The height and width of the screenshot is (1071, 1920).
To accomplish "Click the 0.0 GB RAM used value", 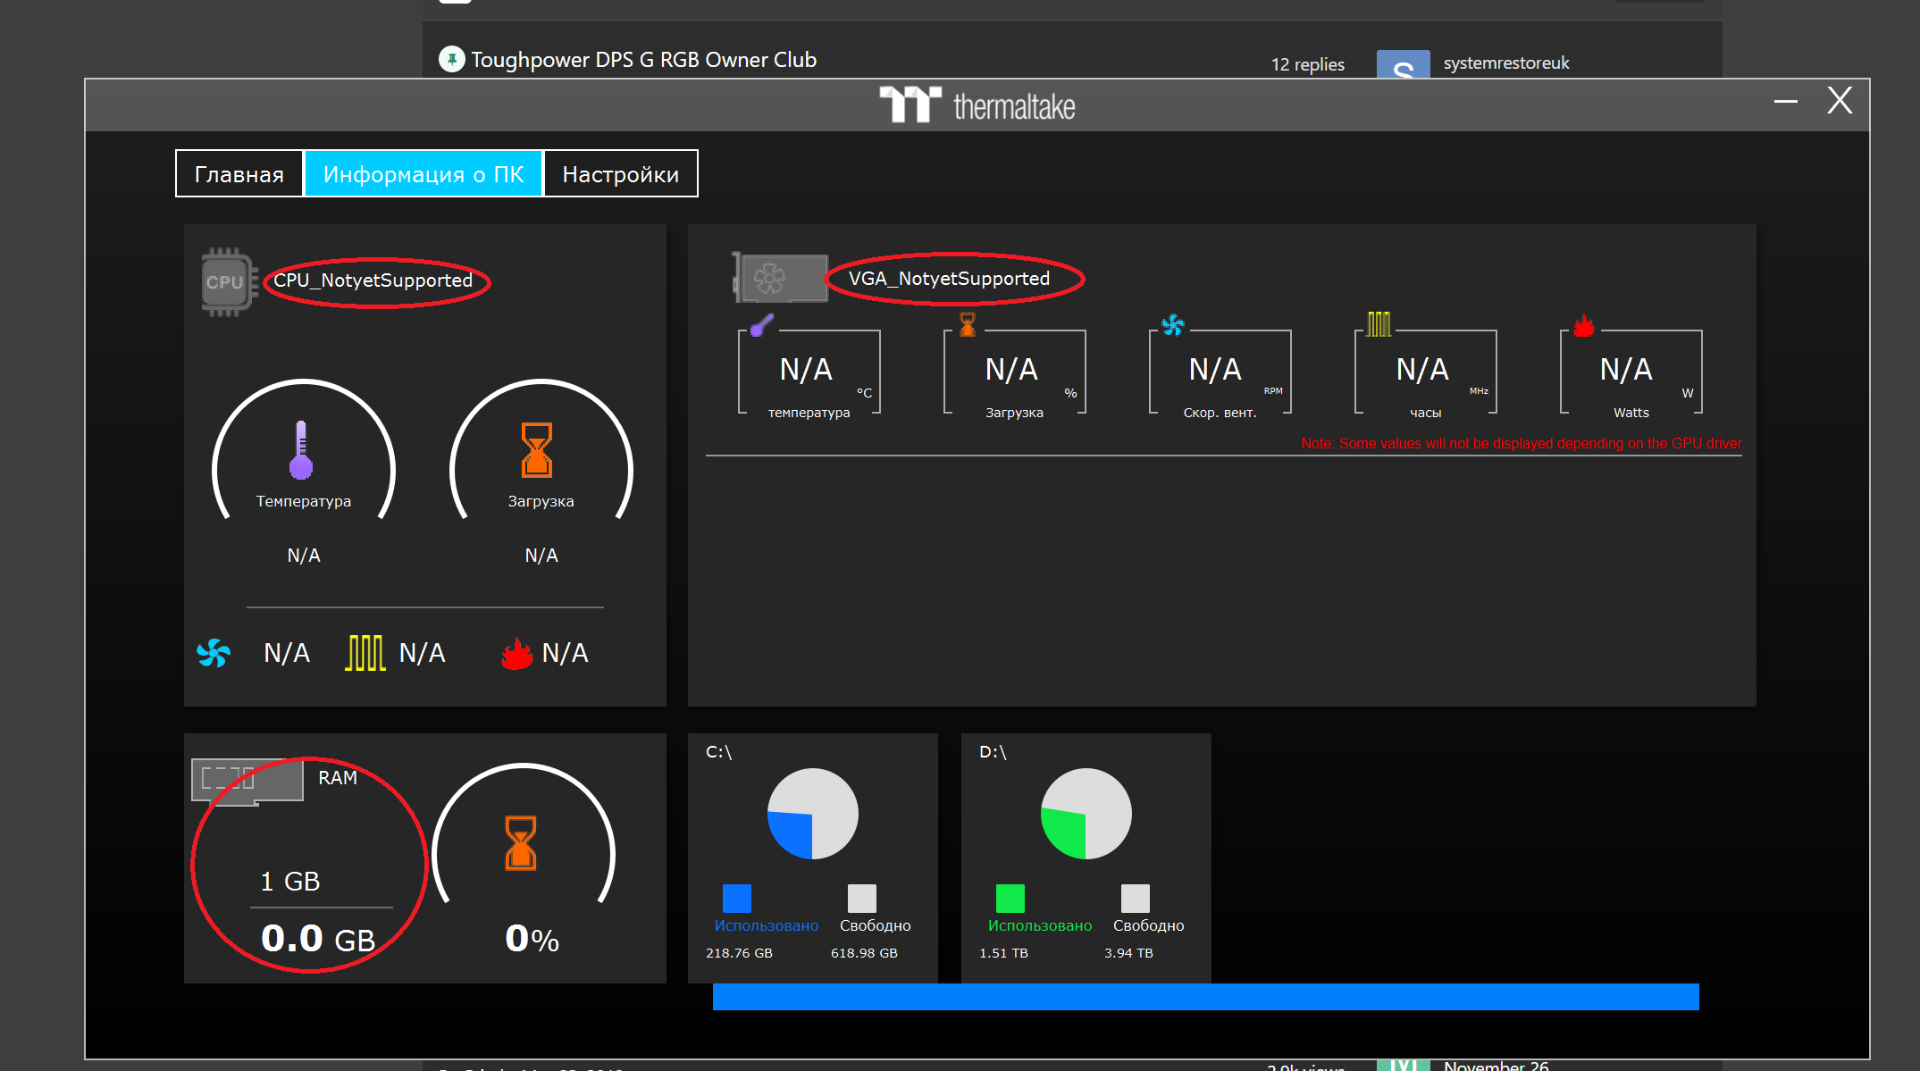I will pyautogui.click(x=318, y=938).
